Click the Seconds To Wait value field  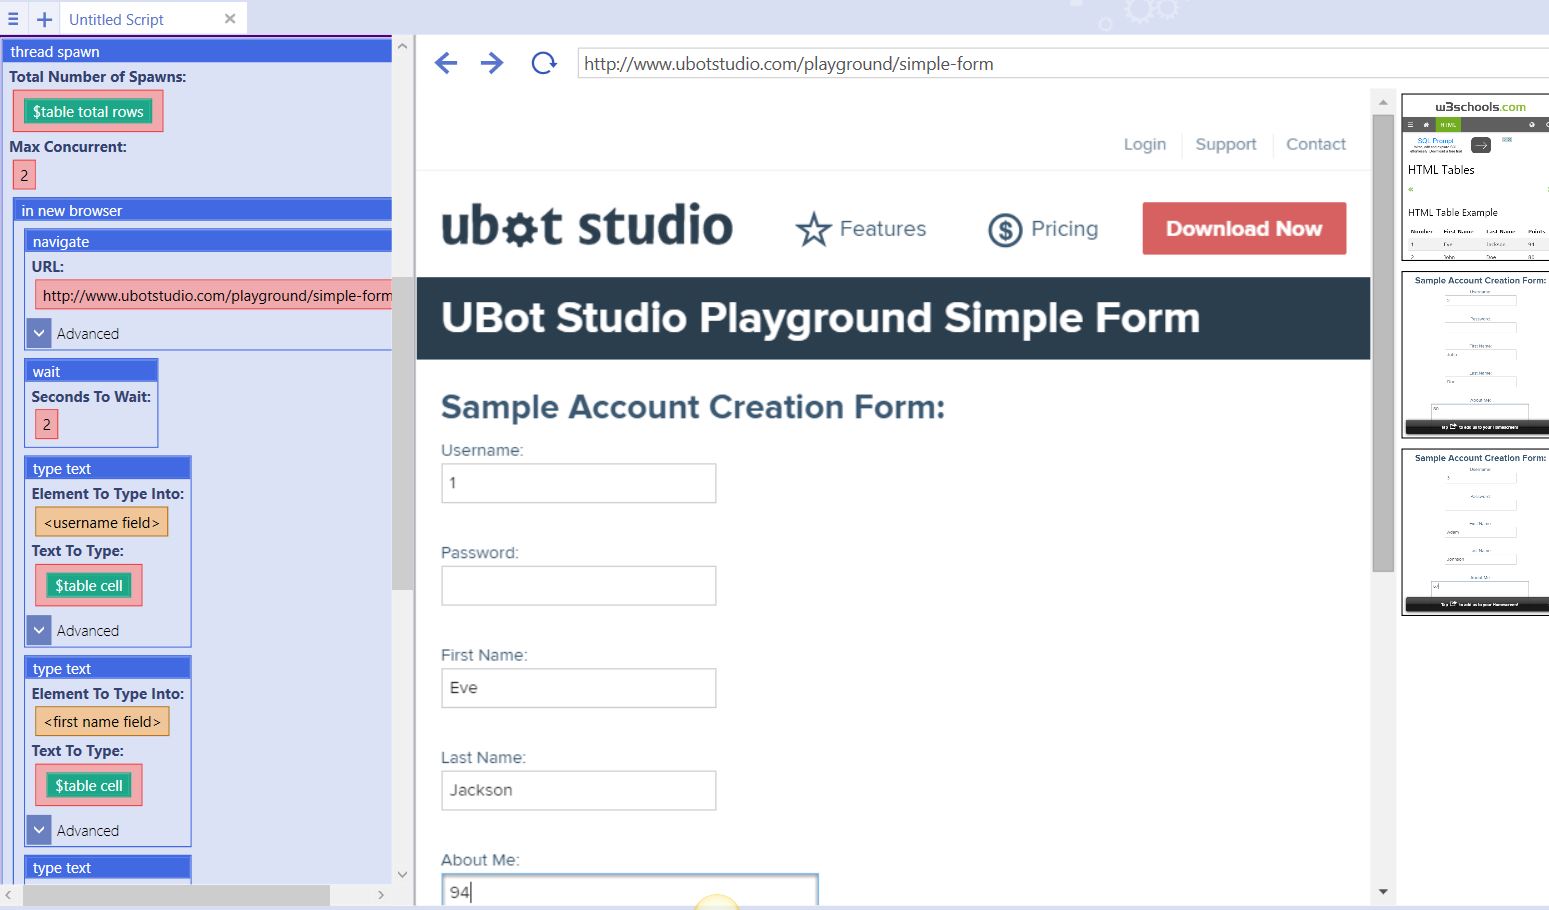[46, 424]
